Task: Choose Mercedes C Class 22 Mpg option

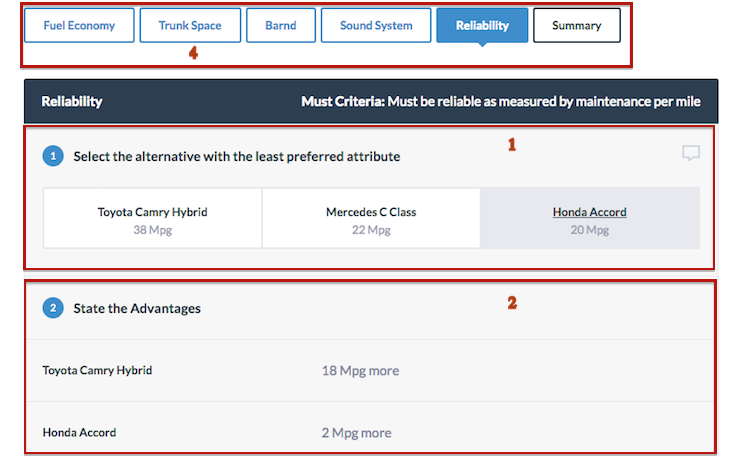Action: [x=371, y=219]
